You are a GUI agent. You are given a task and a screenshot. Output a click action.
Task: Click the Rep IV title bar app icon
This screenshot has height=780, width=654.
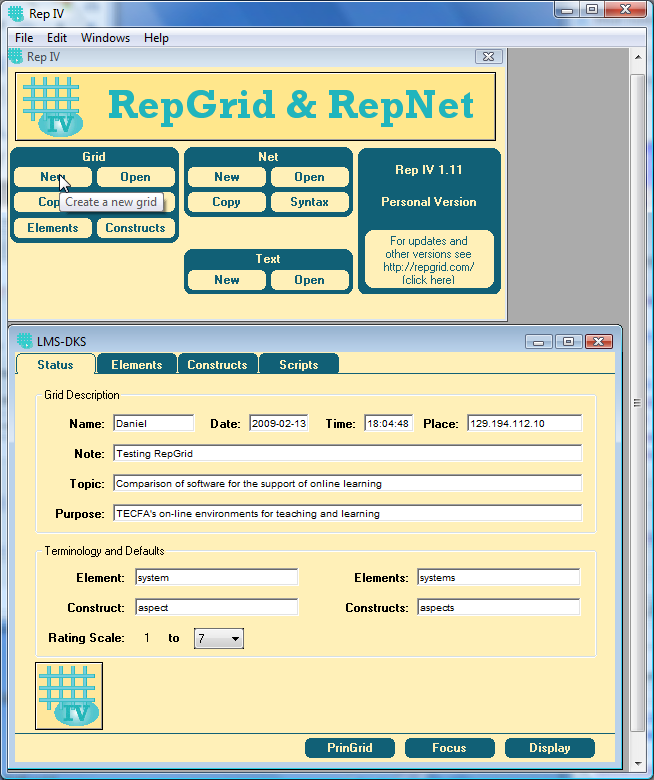[14, 12]
